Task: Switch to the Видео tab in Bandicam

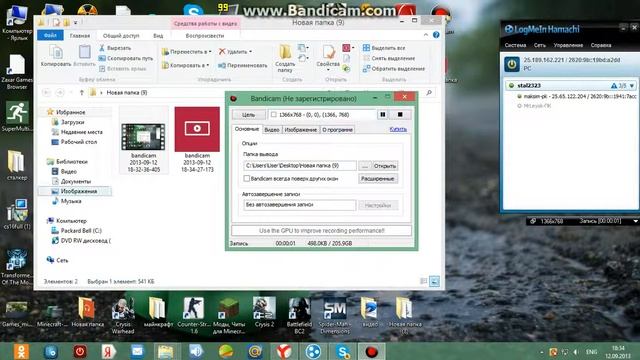Action: point(271,130)
